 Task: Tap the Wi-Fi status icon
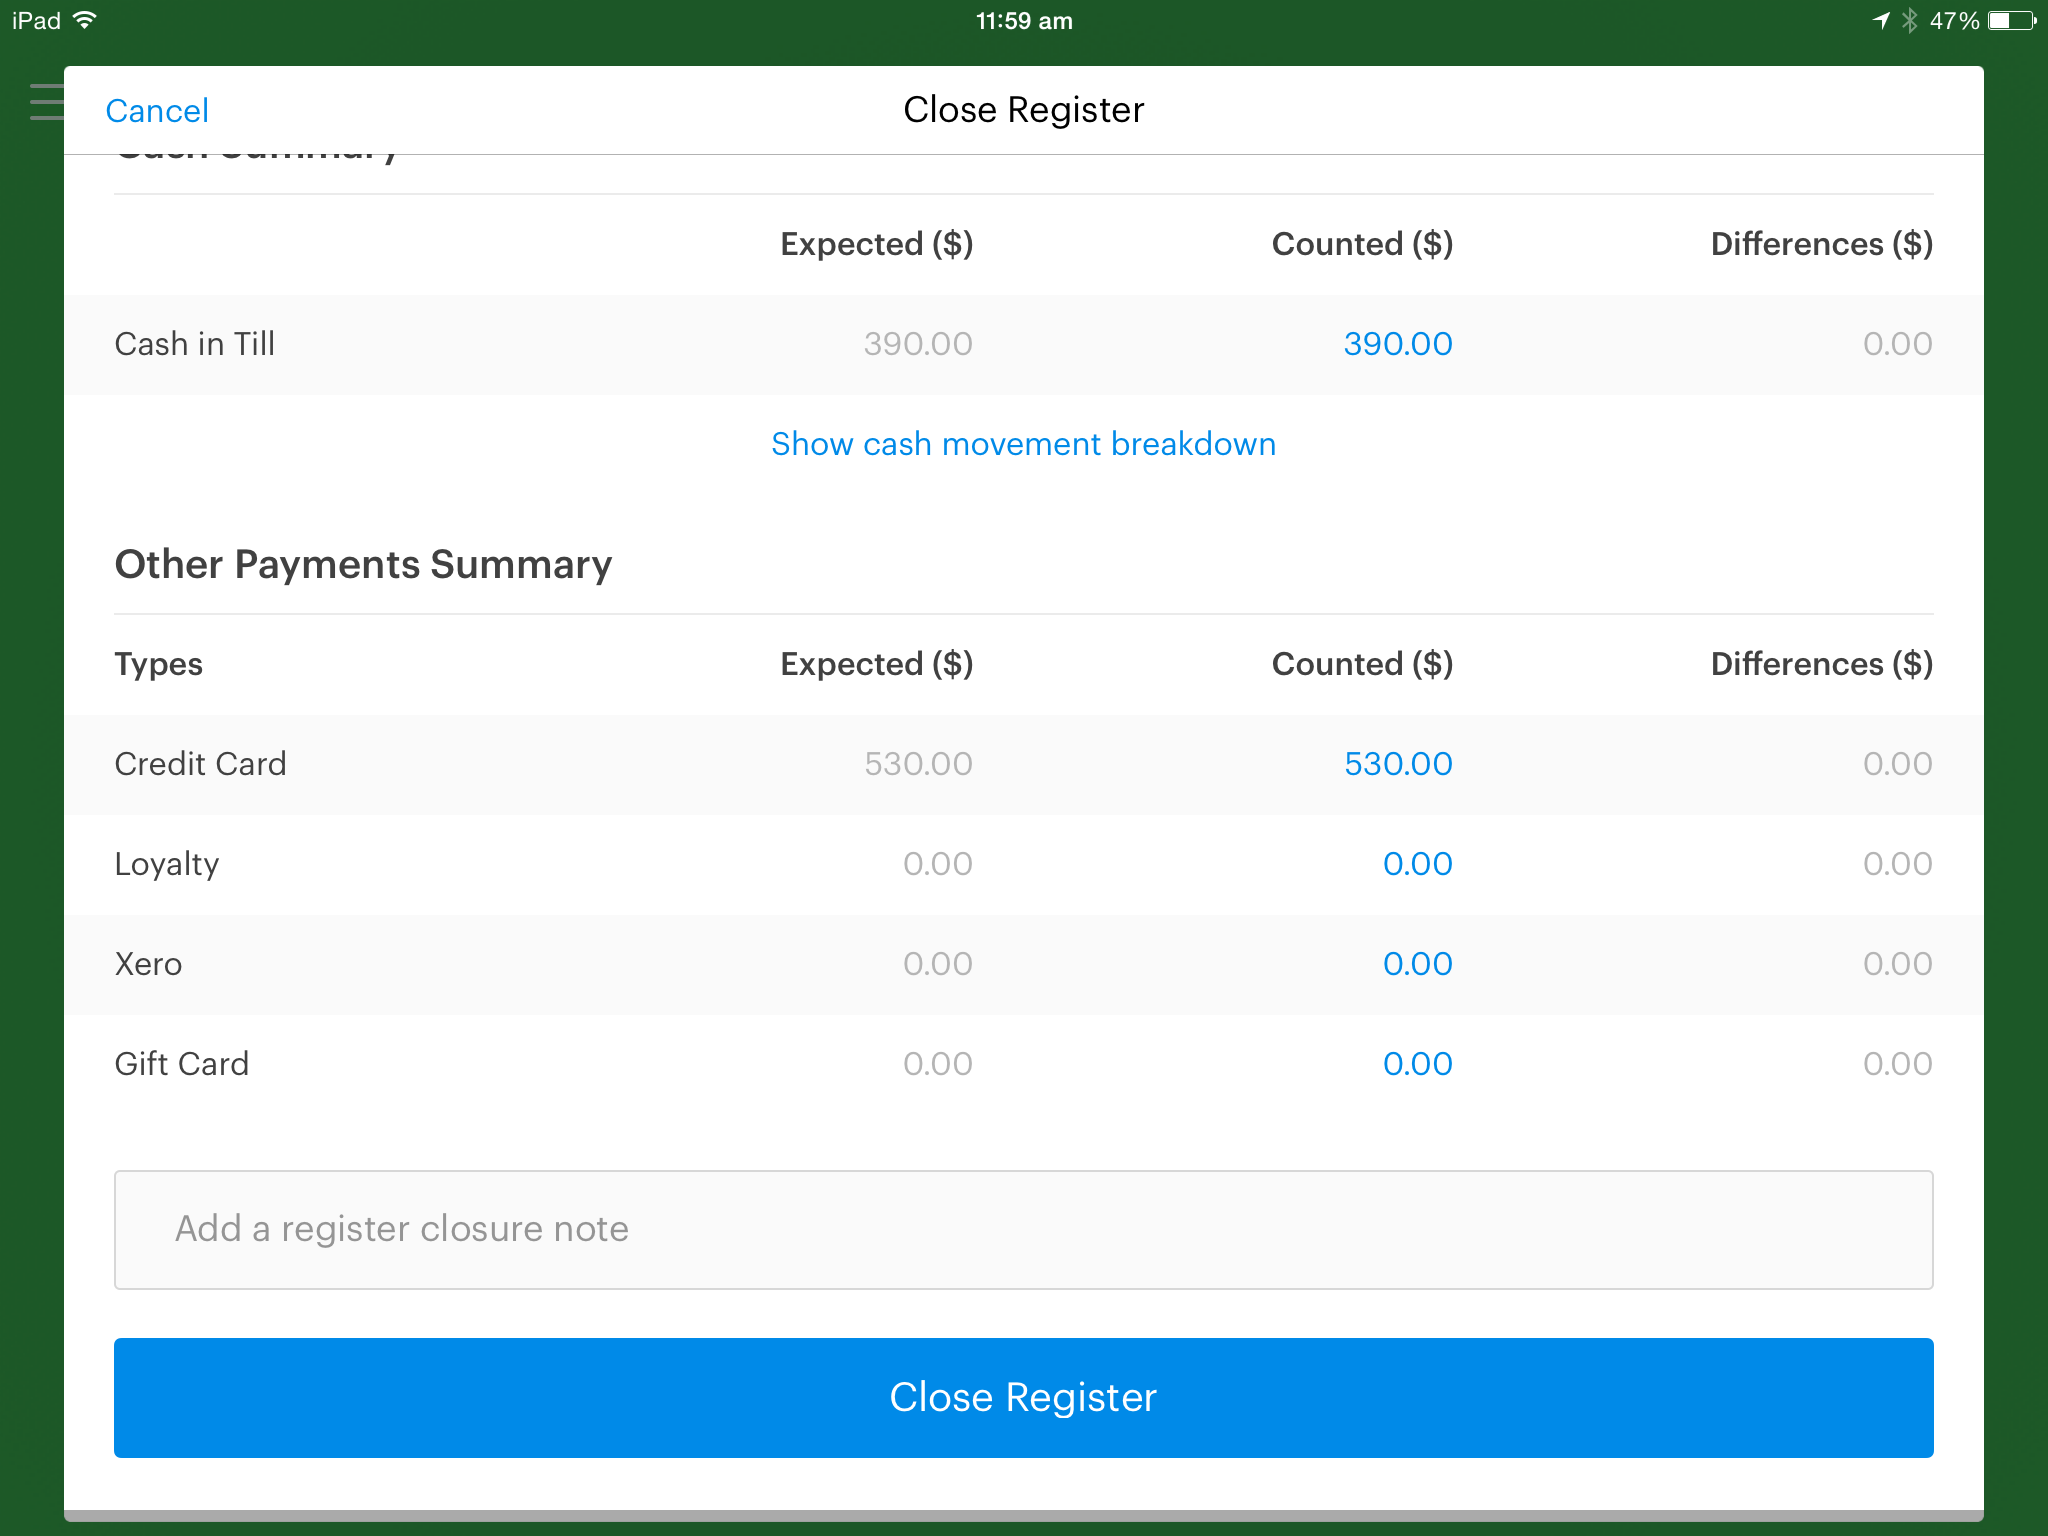86,20
